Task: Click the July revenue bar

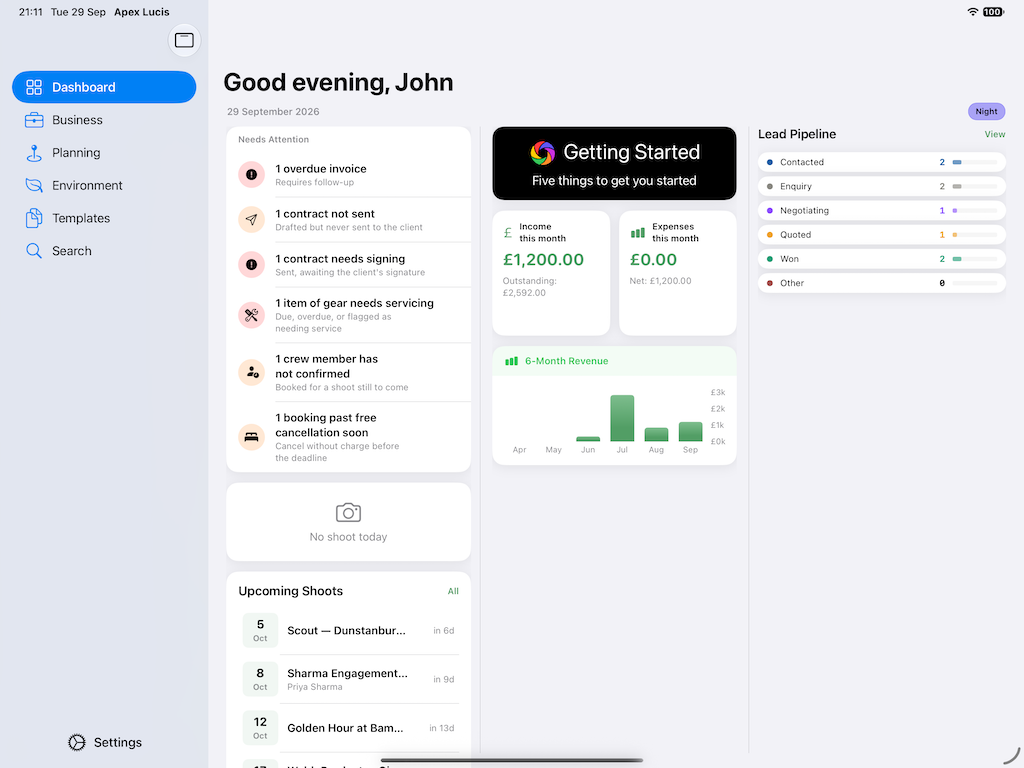Action: (622, 418)
